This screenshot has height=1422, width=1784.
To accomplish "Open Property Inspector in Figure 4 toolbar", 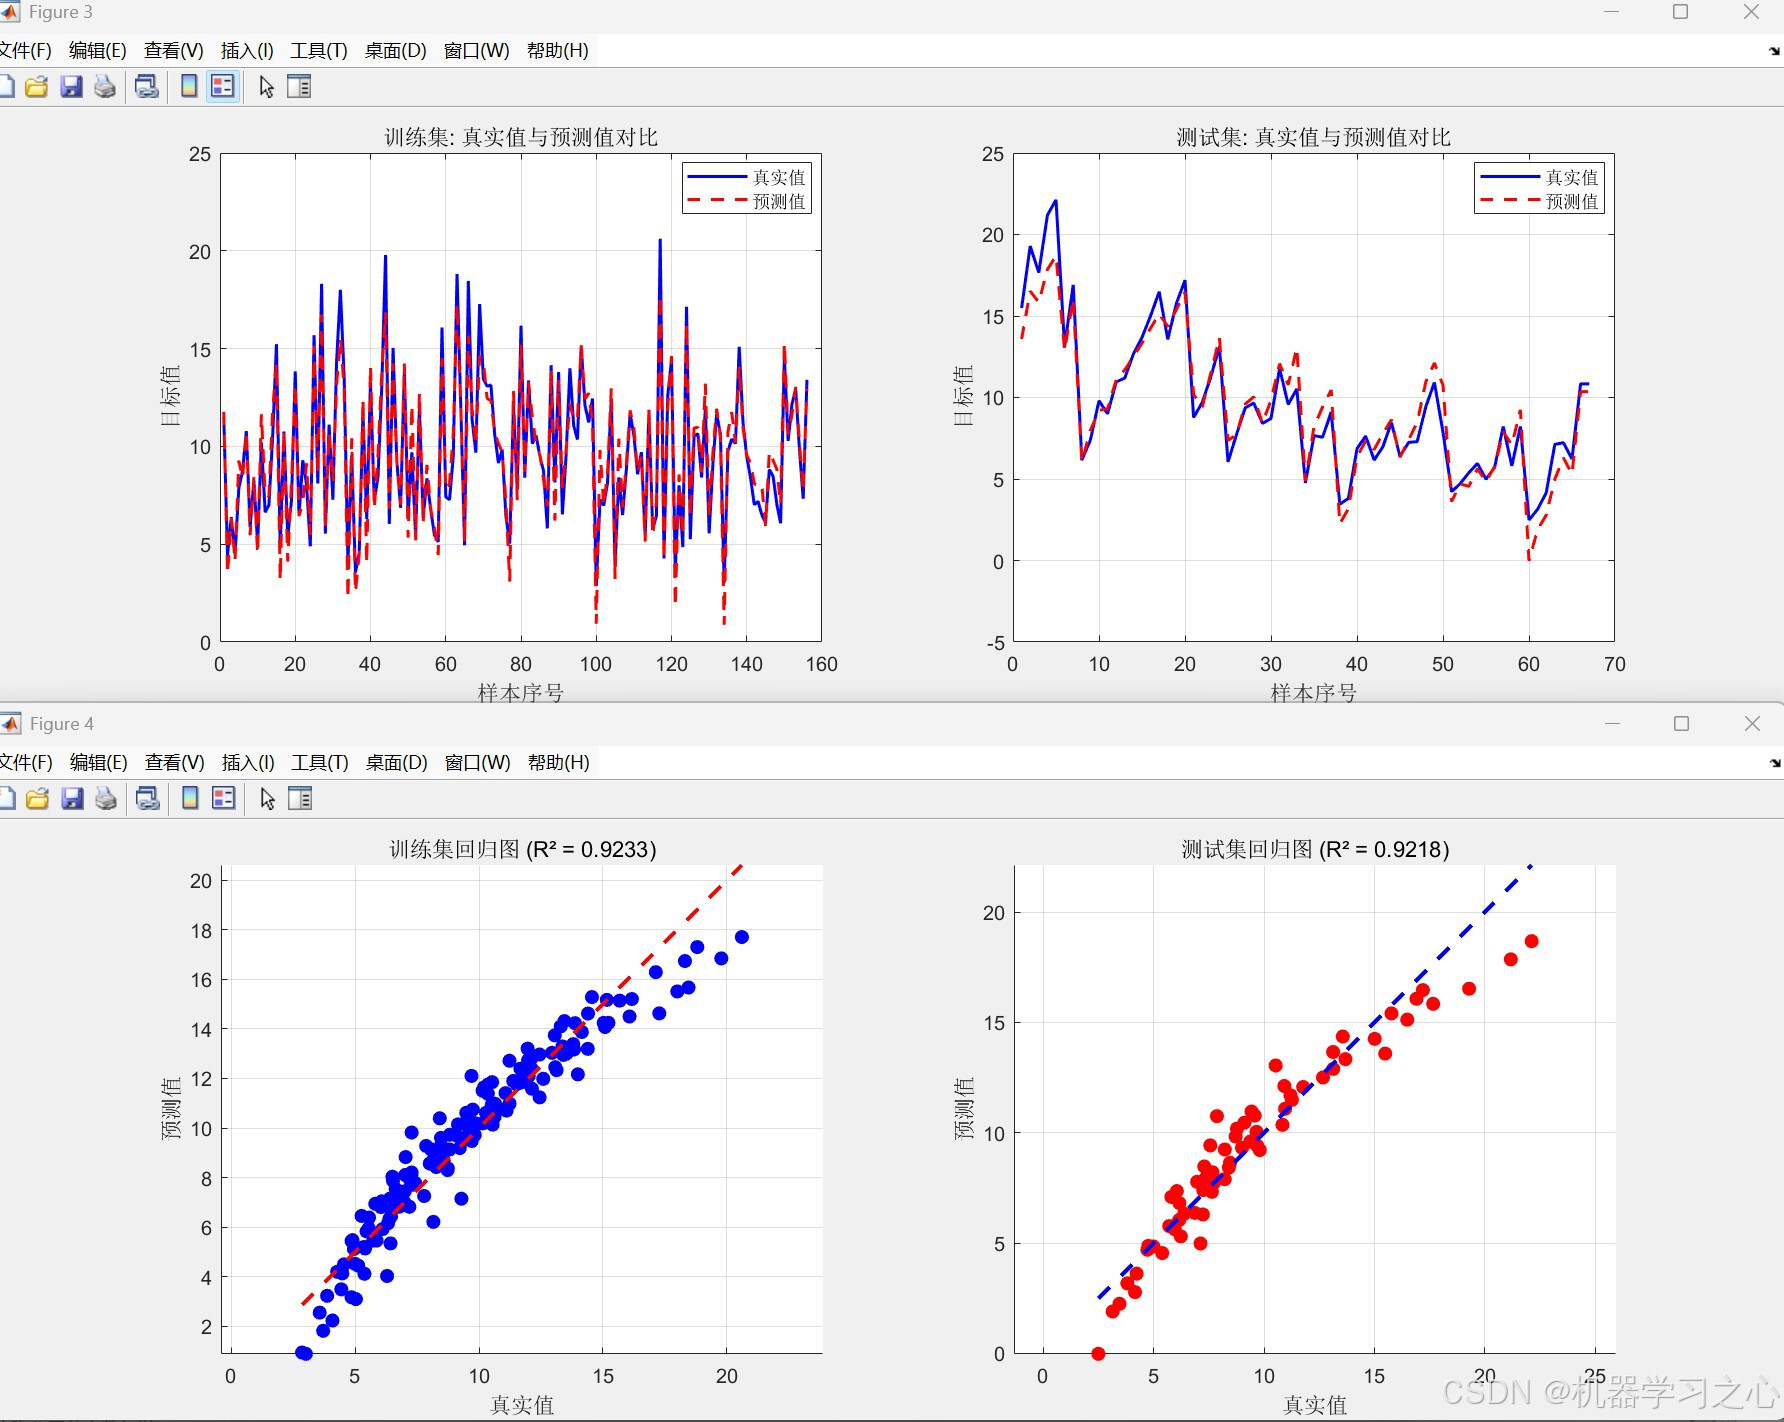I will point(300,798).
